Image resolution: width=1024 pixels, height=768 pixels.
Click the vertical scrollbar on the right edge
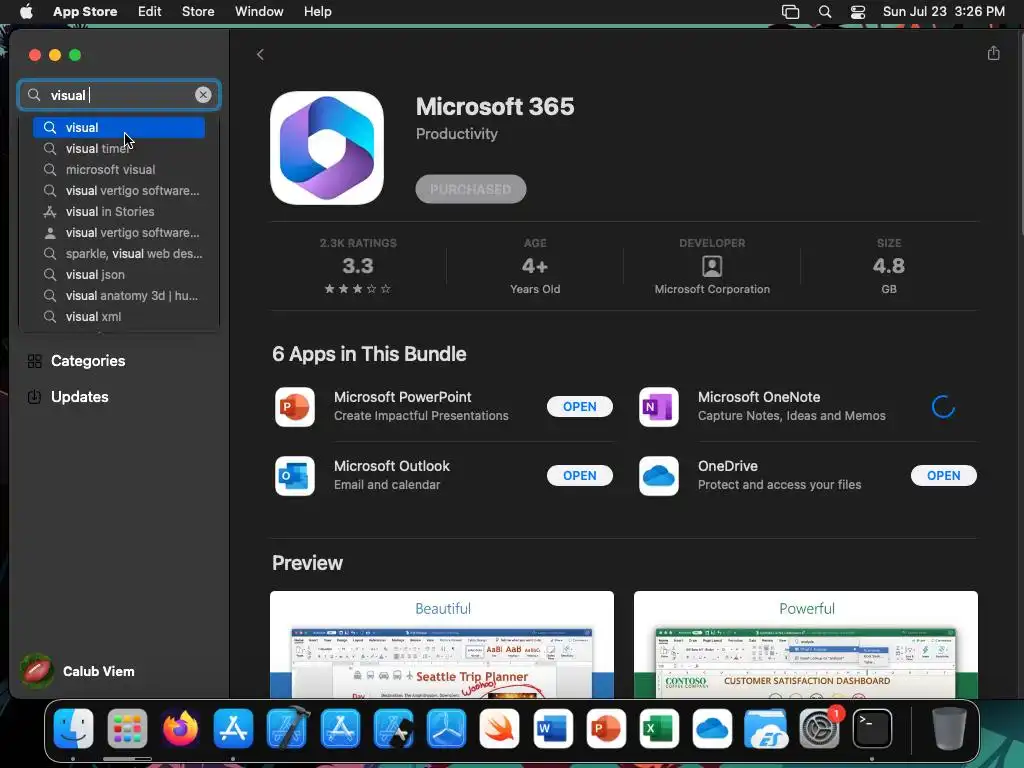[1021, 134]
